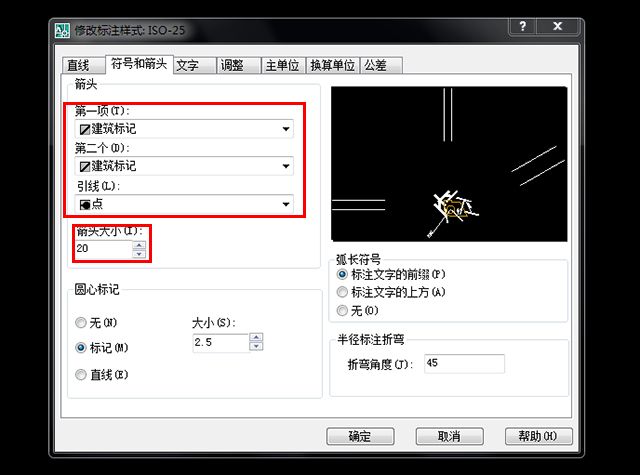The height and width of the screenshot is (475, 640).
Task: Open the 第一项(T) arrowhead dropdown
Action: [184, 129]
